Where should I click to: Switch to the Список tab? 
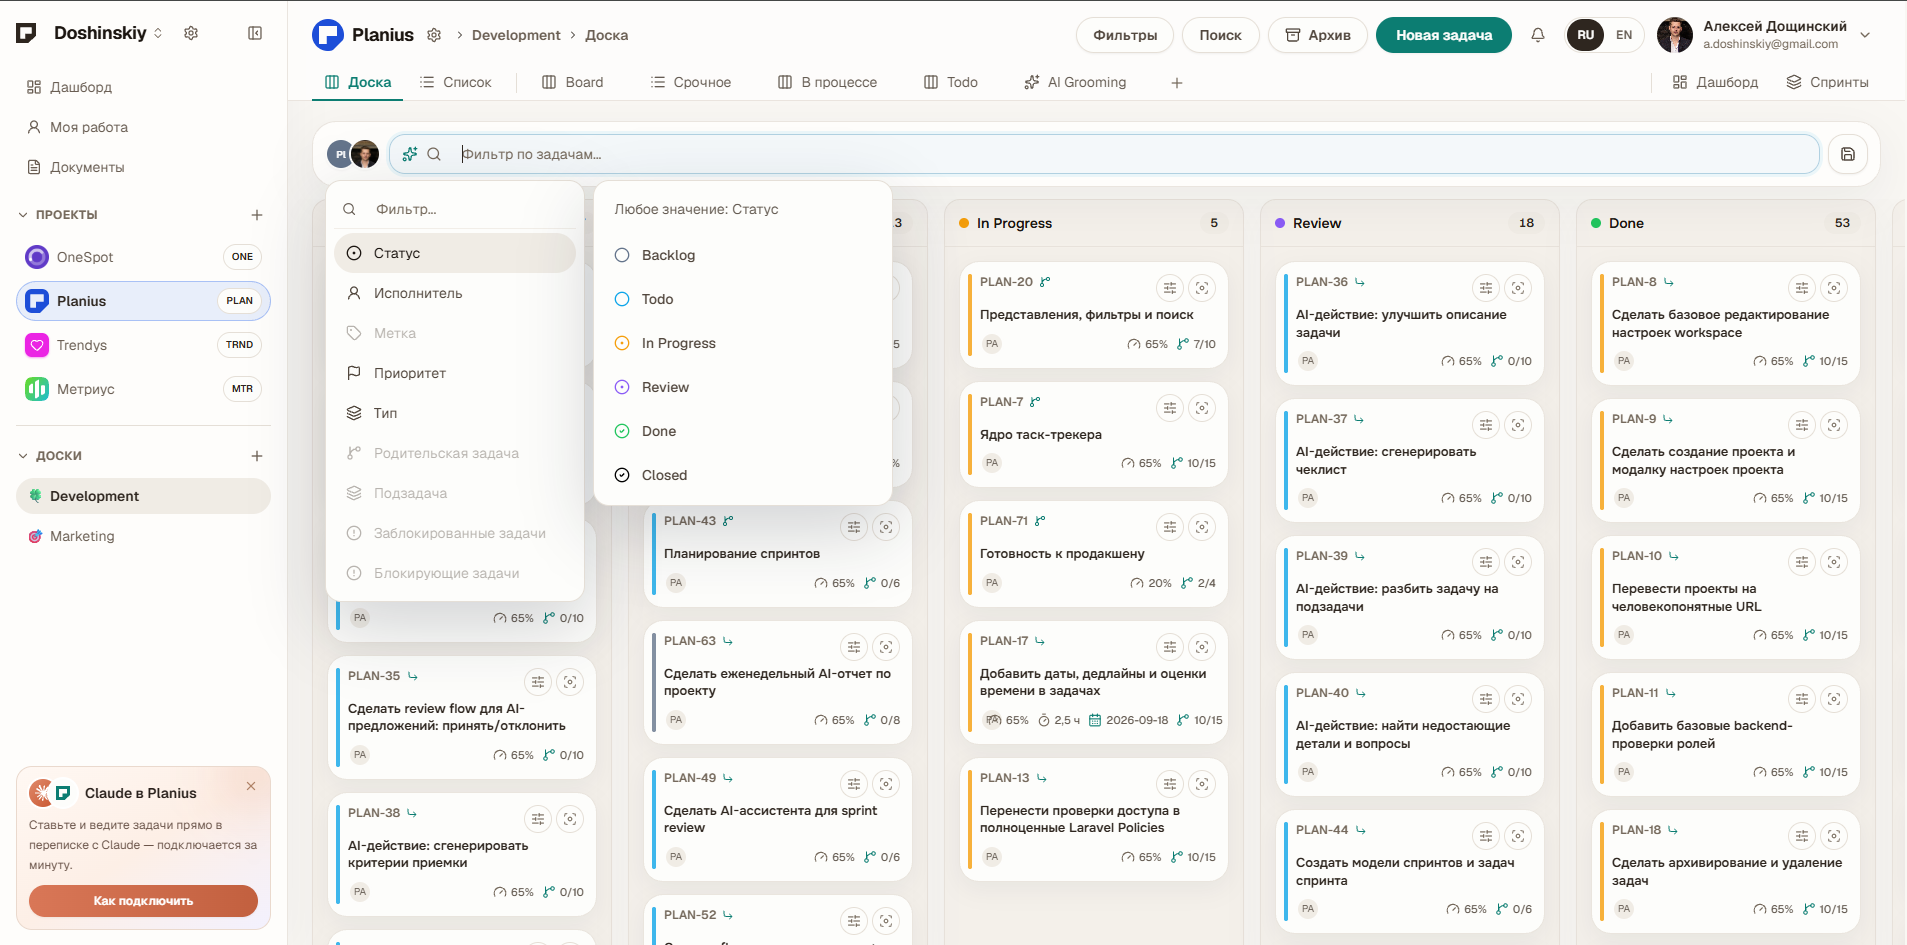pos(456,82)
